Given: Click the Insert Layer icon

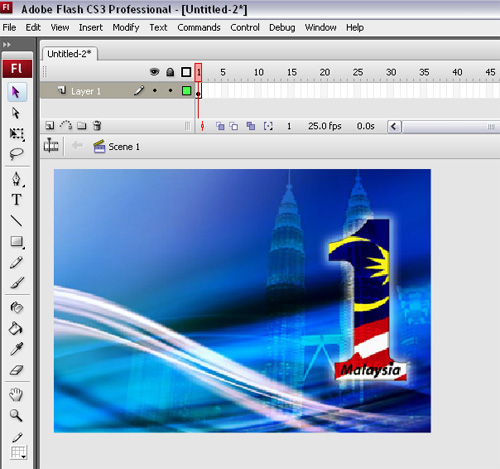Looking at the screenshot, I should tap(50, 126).
